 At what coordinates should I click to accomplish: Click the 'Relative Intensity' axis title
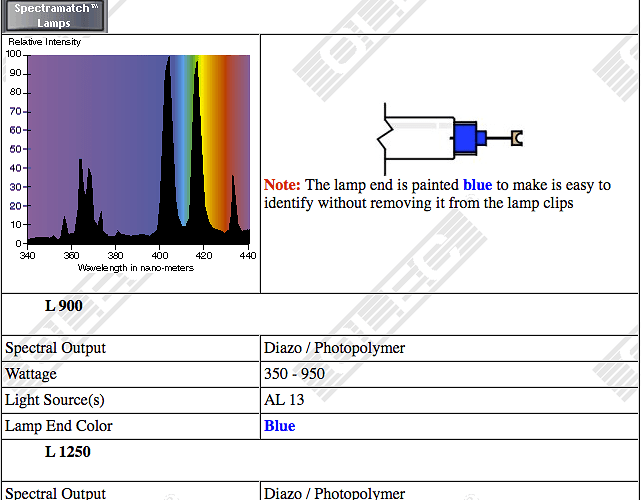click(x=45, y=42)
